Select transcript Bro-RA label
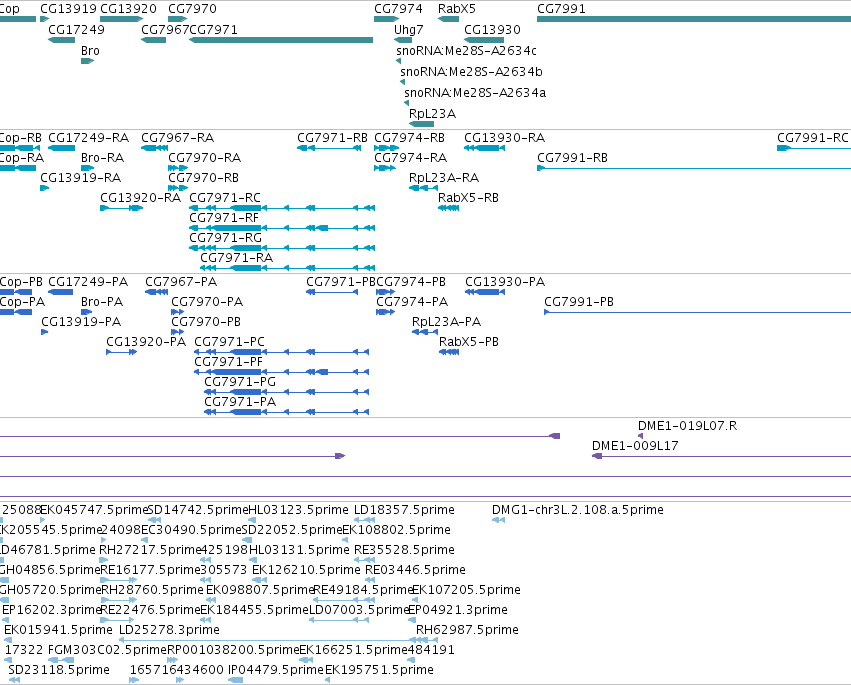The image size is (851, 685). click(x=102, y=157)
